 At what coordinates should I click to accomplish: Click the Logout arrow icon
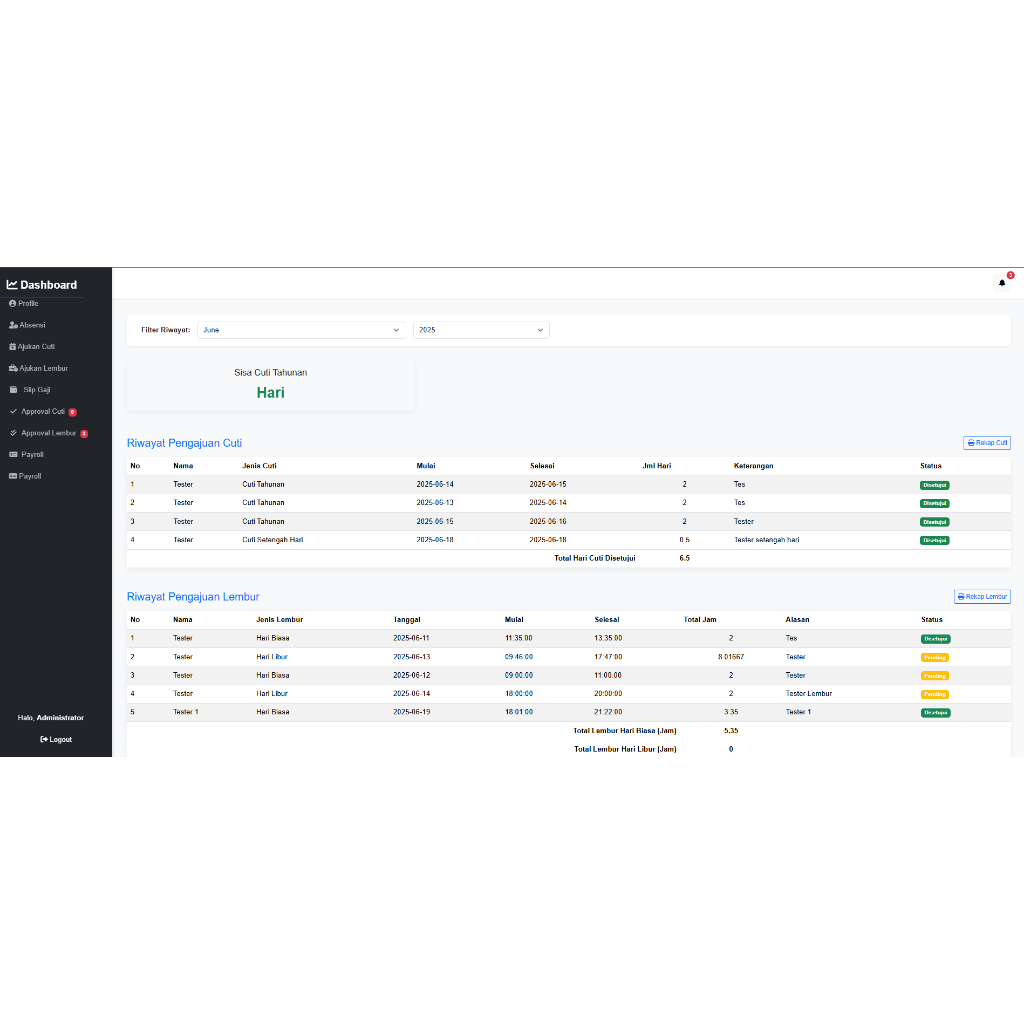tap(44, 740)
